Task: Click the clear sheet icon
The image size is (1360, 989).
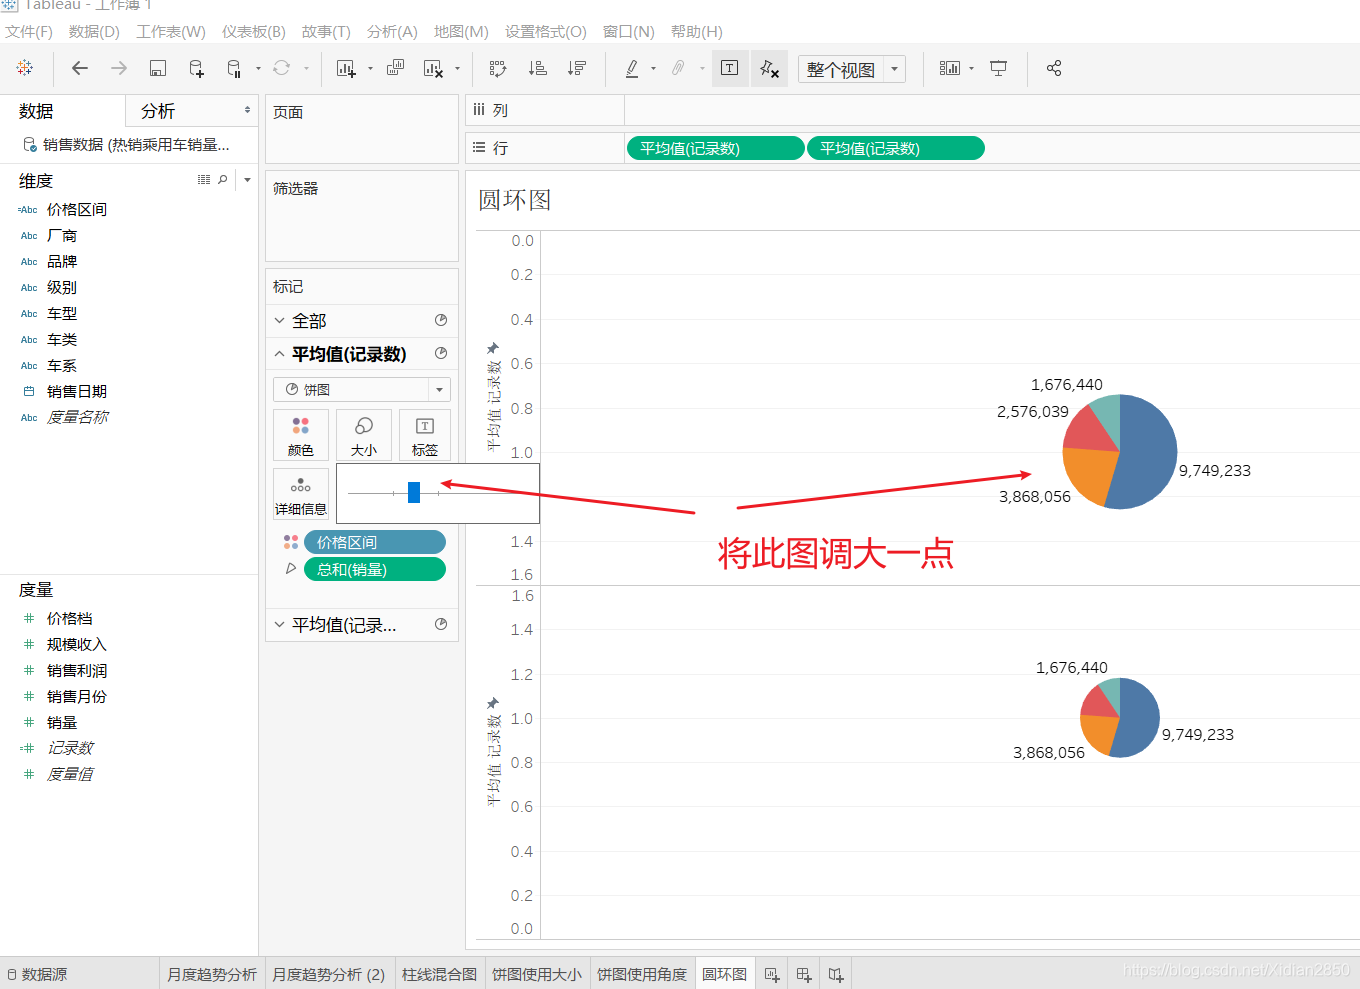Action: [x=433, y=68]
